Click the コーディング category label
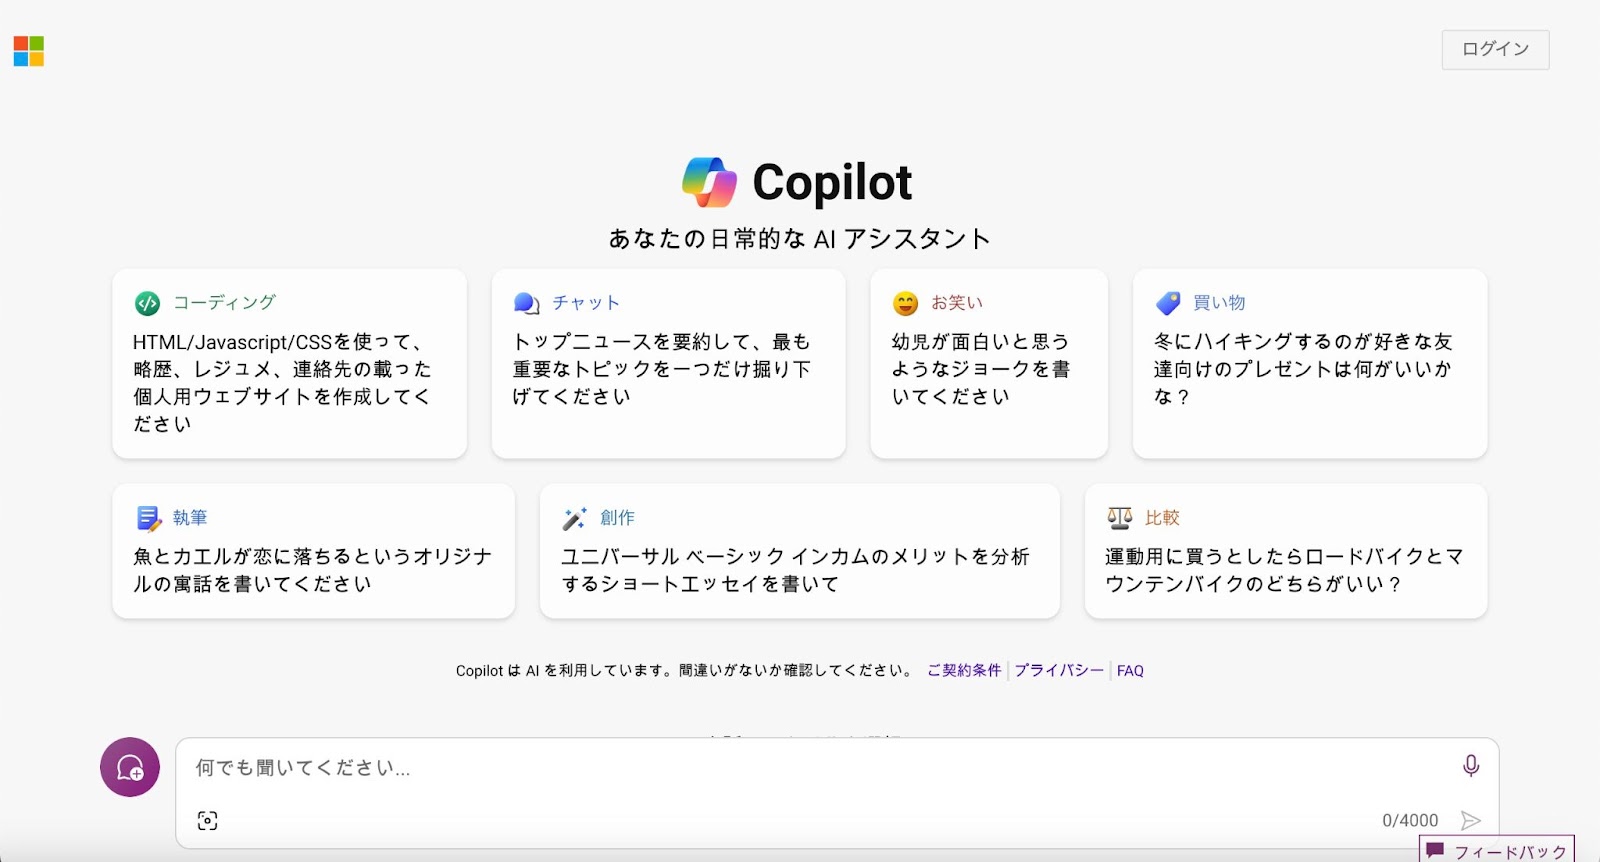This screenshot has height=862, width=1600. pos(224,302)
